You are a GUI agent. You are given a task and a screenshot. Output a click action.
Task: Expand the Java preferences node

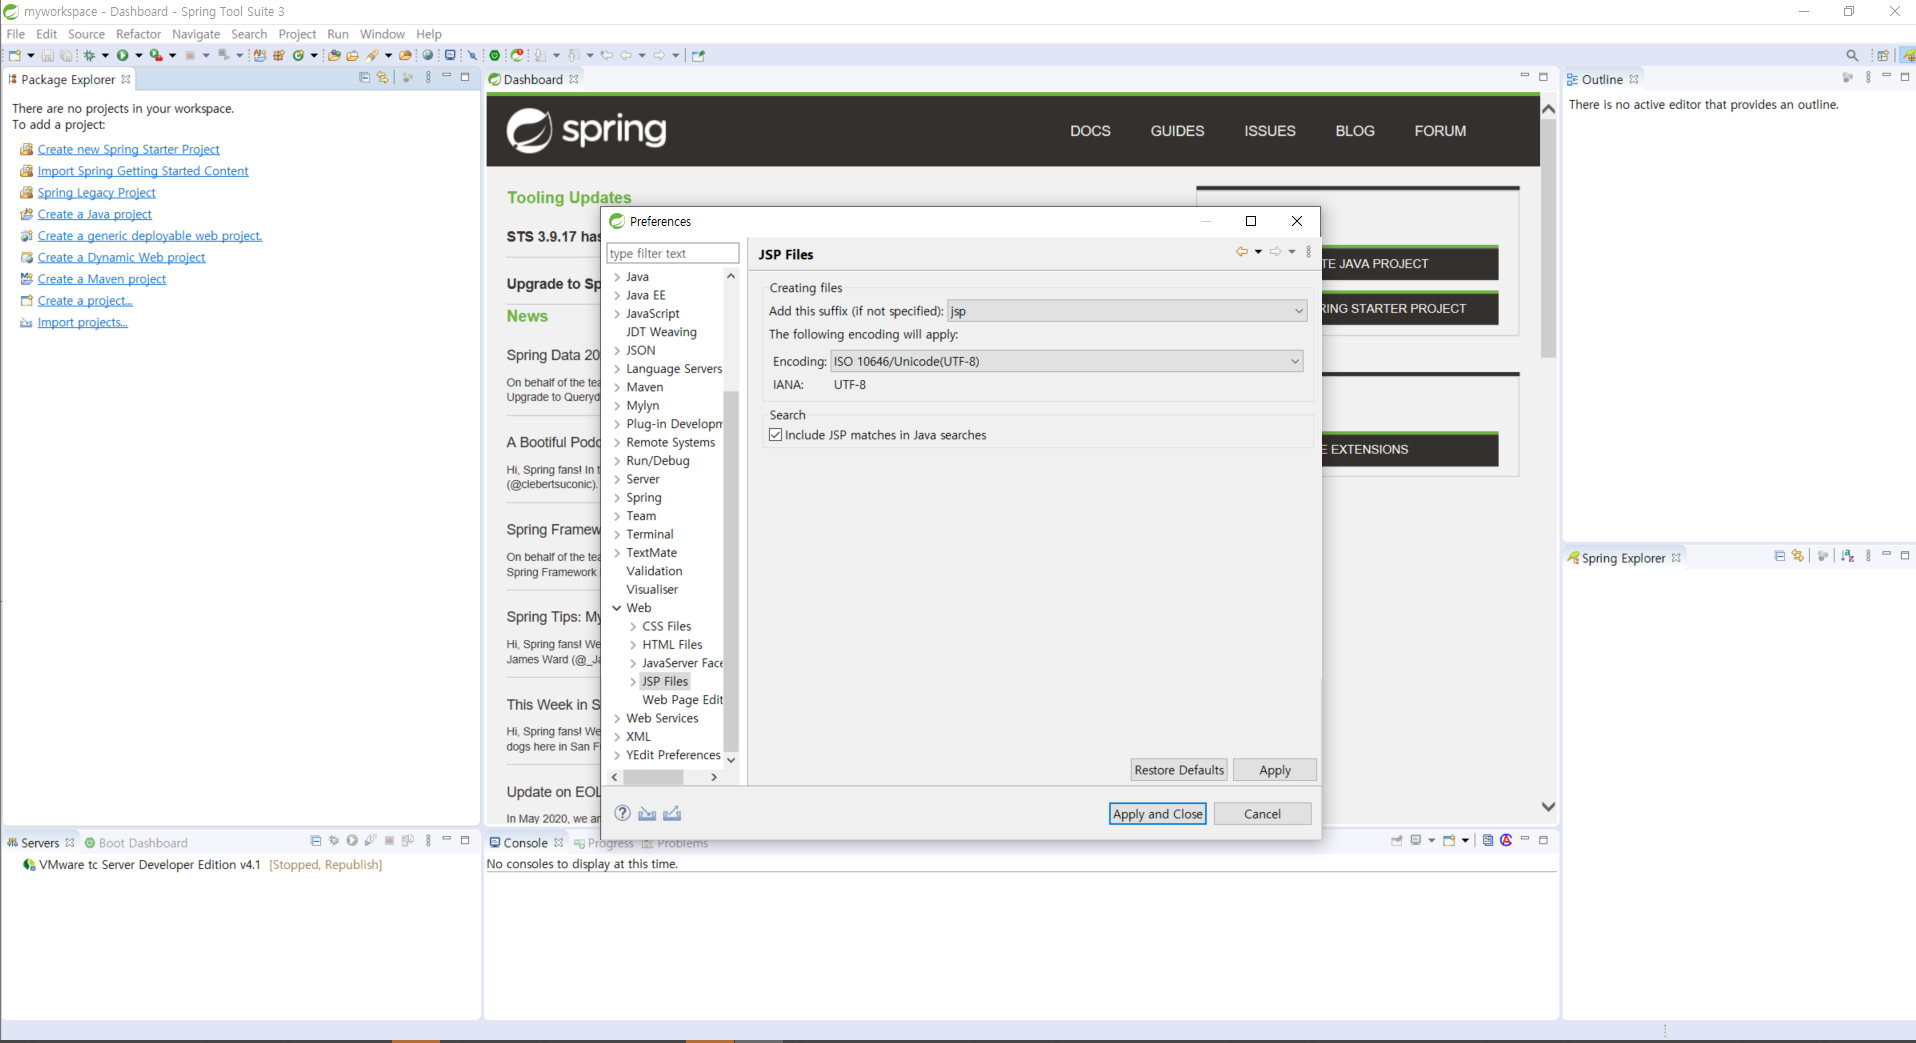coord(617,277)
